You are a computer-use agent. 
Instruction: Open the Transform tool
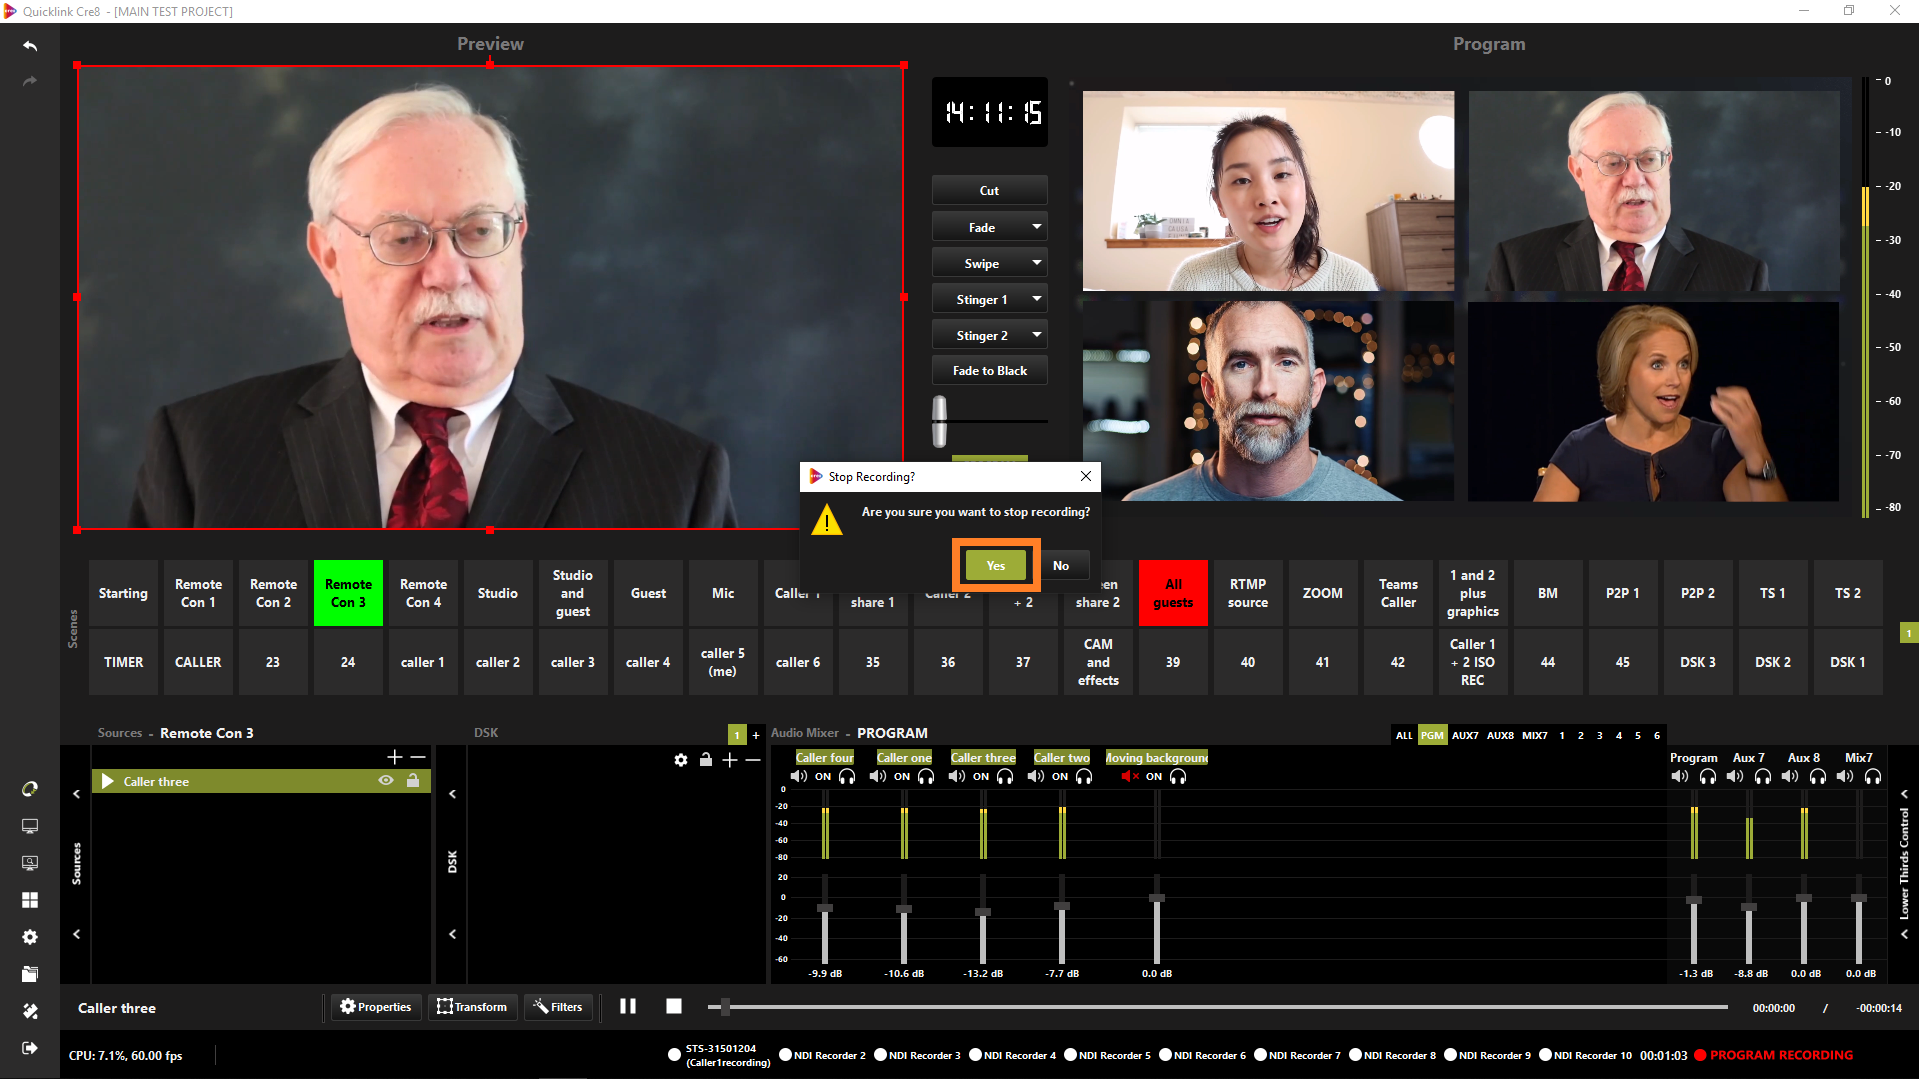472,1007
